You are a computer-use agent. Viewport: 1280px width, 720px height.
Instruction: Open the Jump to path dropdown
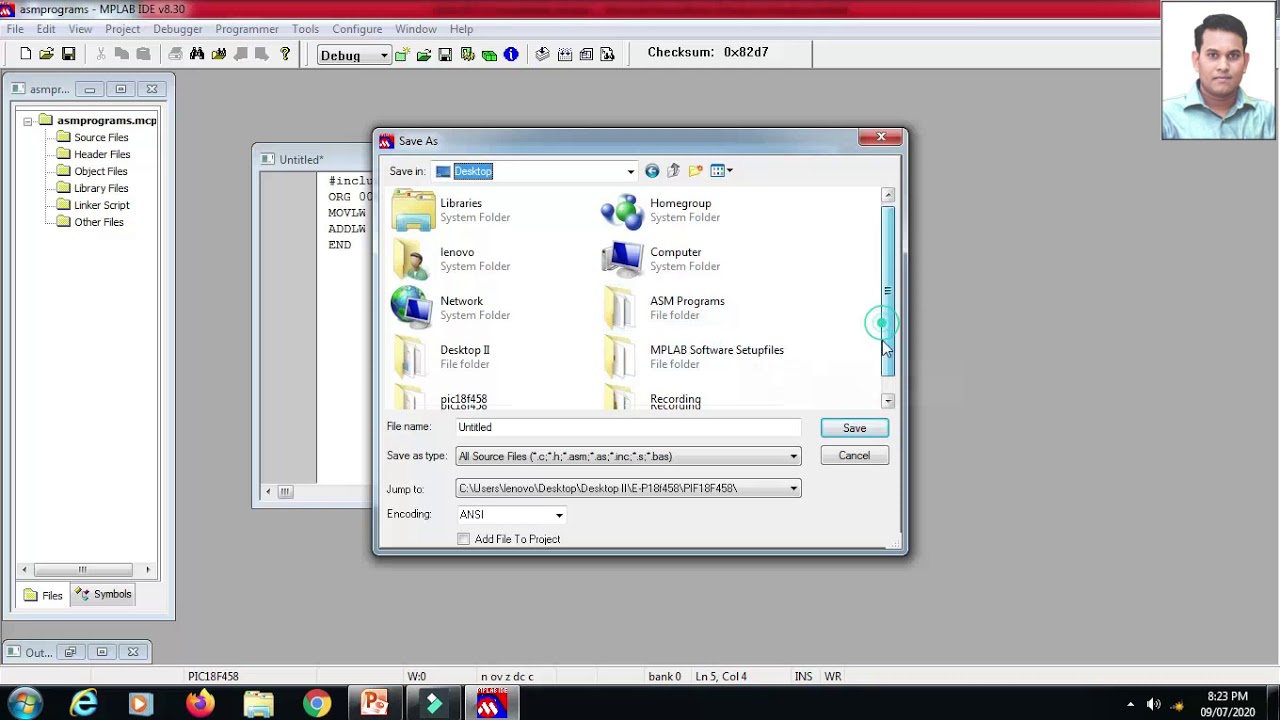(794, 489)
